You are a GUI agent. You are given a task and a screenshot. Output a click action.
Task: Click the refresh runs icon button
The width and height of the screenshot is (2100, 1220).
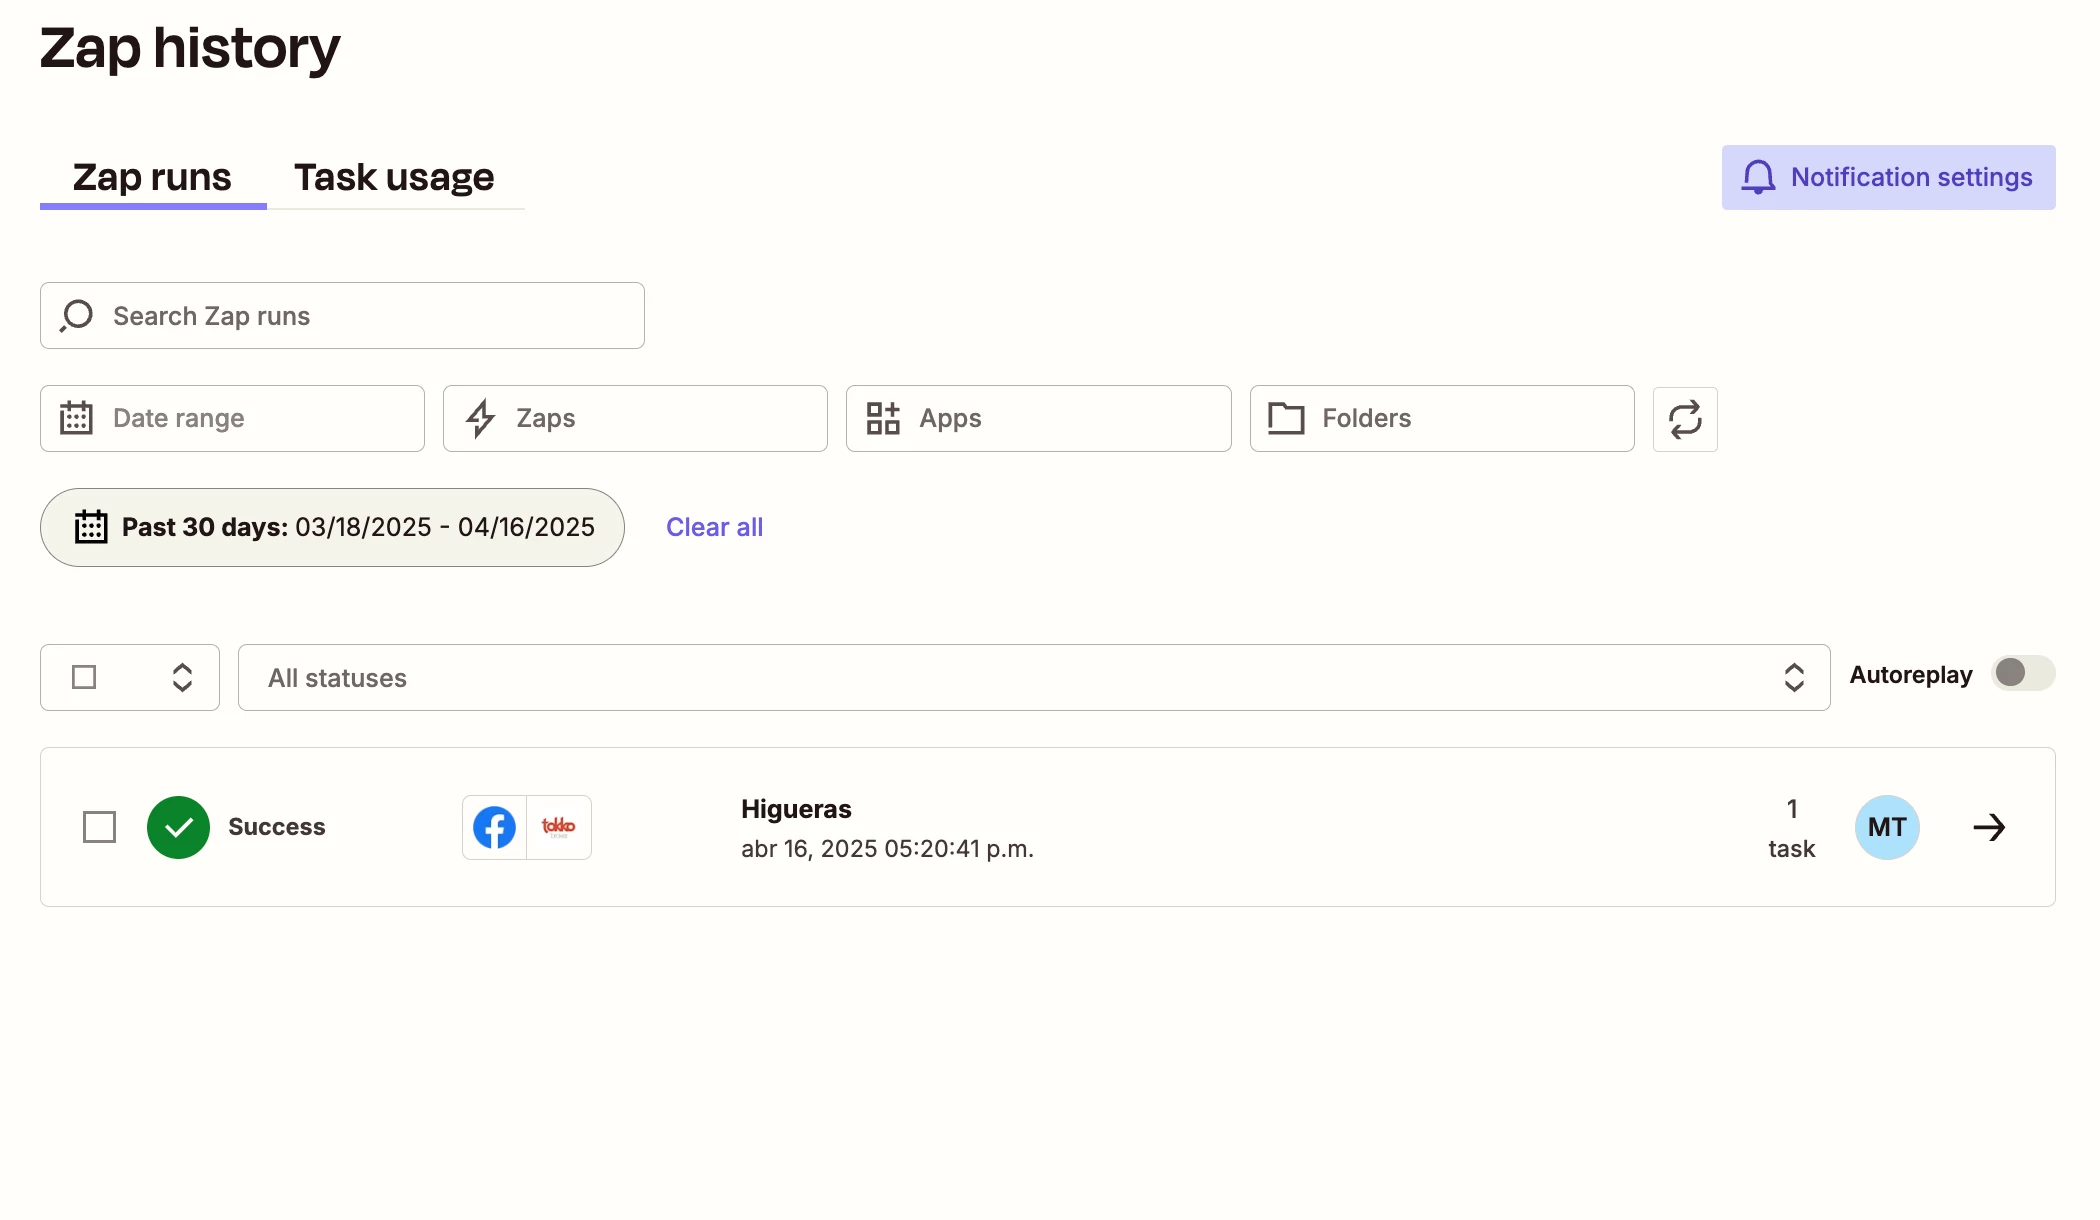pyautogui.click(x=1684, y=419)
